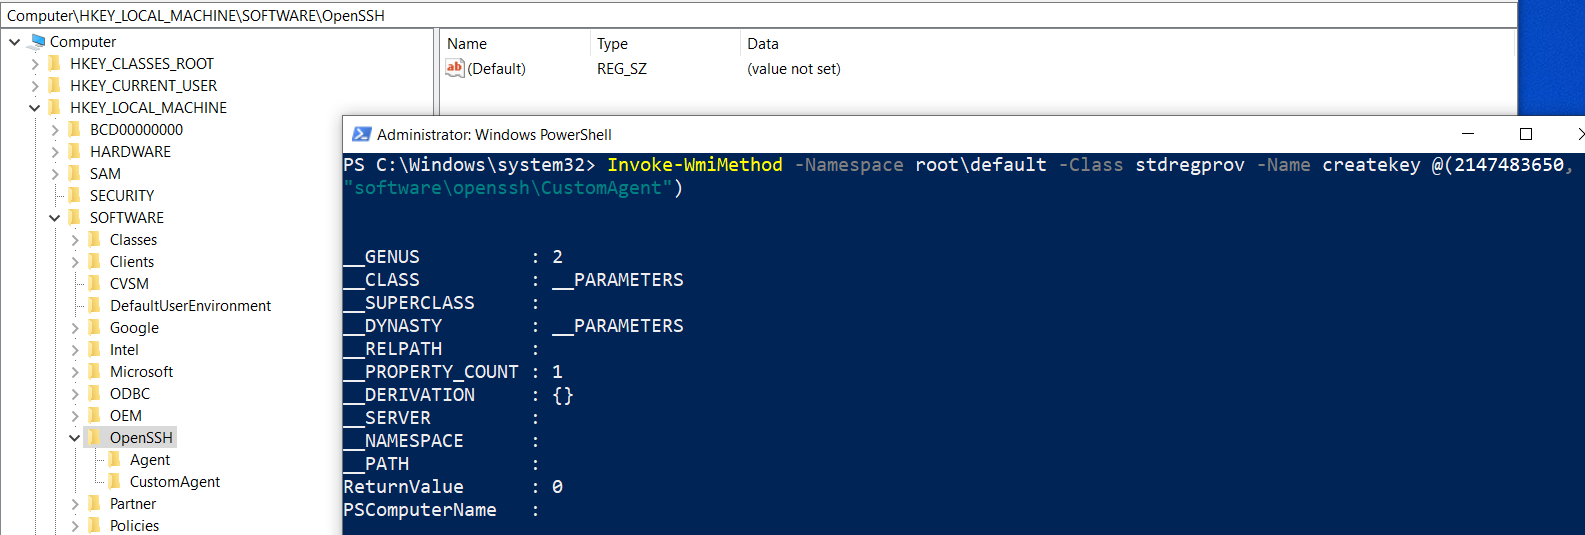Select the Google key folder icon
This screenshot has height=535, width=1585.
click(x=94, y=327)
